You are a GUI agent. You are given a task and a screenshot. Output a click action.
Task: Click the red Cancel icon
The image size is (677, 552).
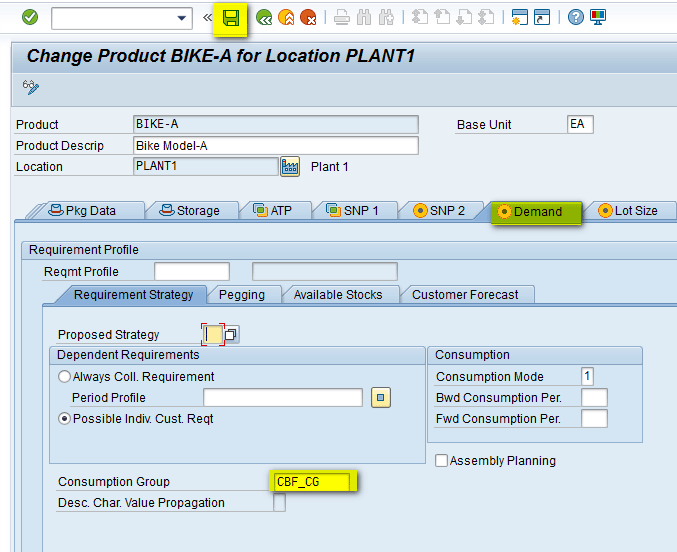(308, 17)
